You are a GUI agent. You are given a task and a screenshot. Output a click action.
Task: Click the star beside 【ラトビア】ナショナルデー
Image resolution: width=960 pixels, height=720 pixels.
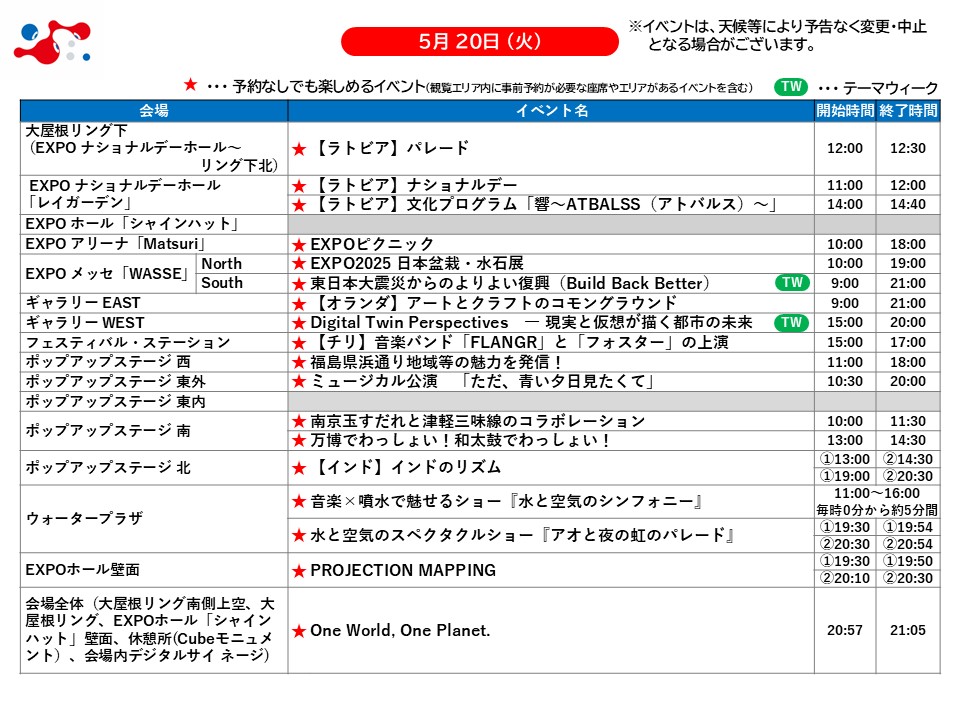pyautogui.click(x=299, y=186)
